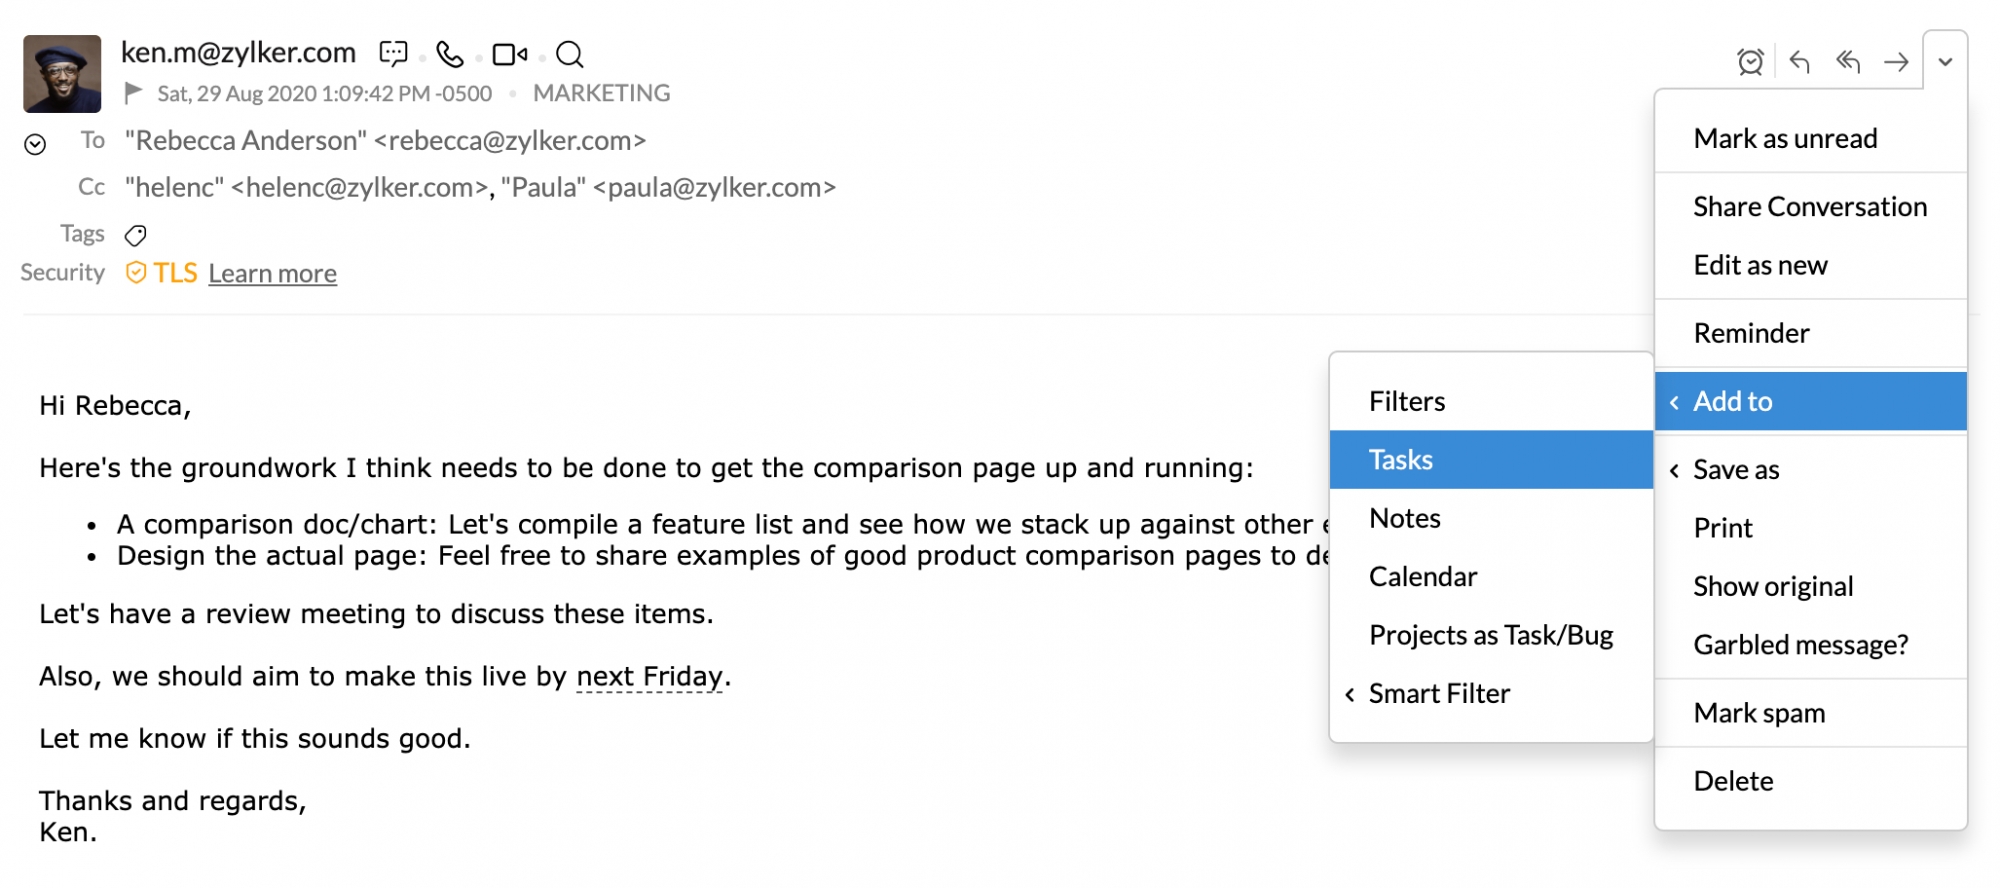Open the more actions dropdown arrow

pos(1945,62)
